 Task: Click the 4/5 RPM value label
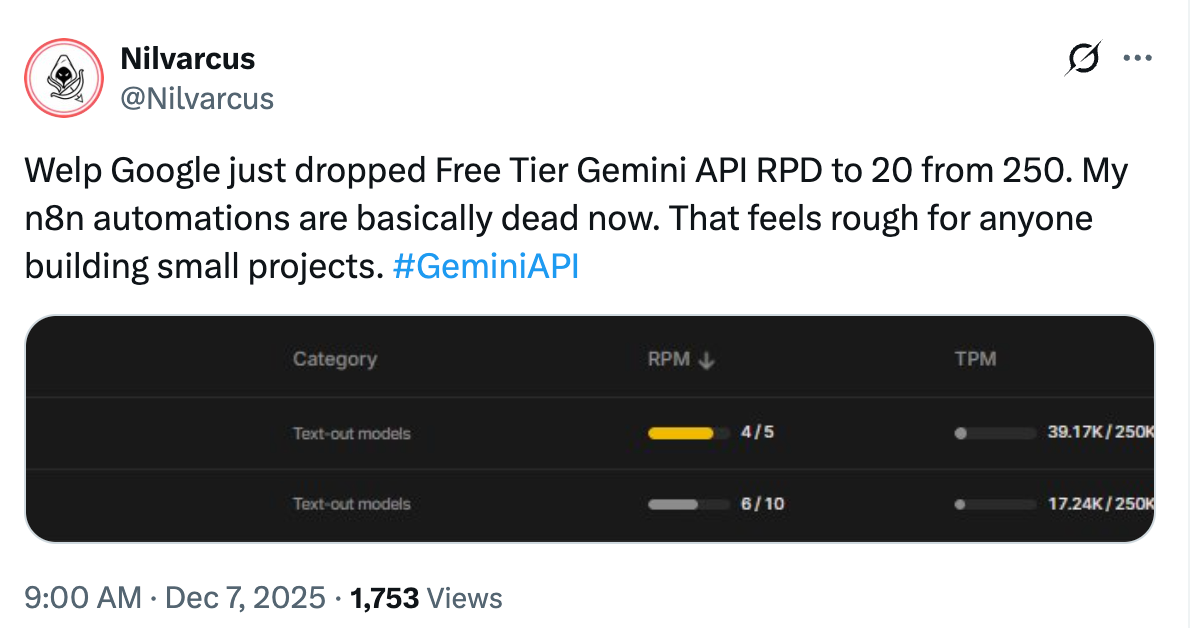click(x=757, y=434)
